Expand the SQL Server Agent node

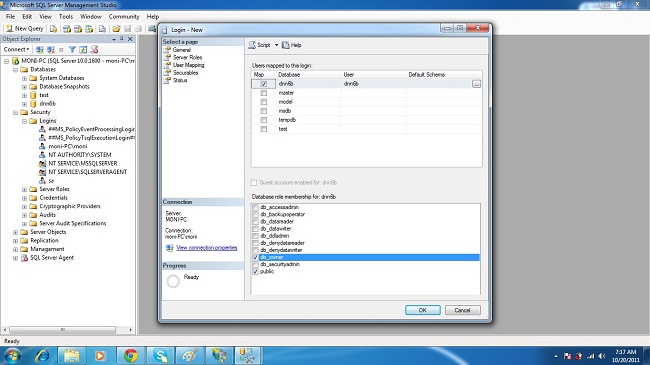(15, 258)
